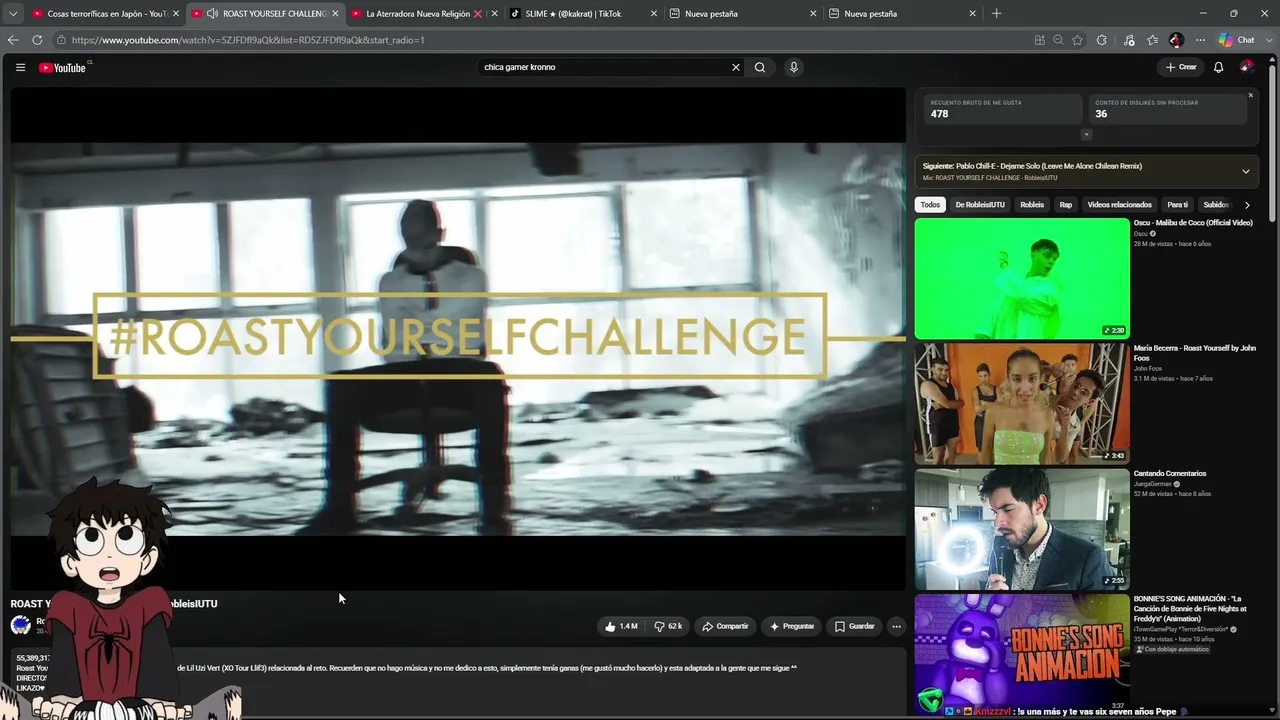Screen dimensions: 1280x720
Task: Open the JuegaGerman channel name
Action: (1153, 484)
